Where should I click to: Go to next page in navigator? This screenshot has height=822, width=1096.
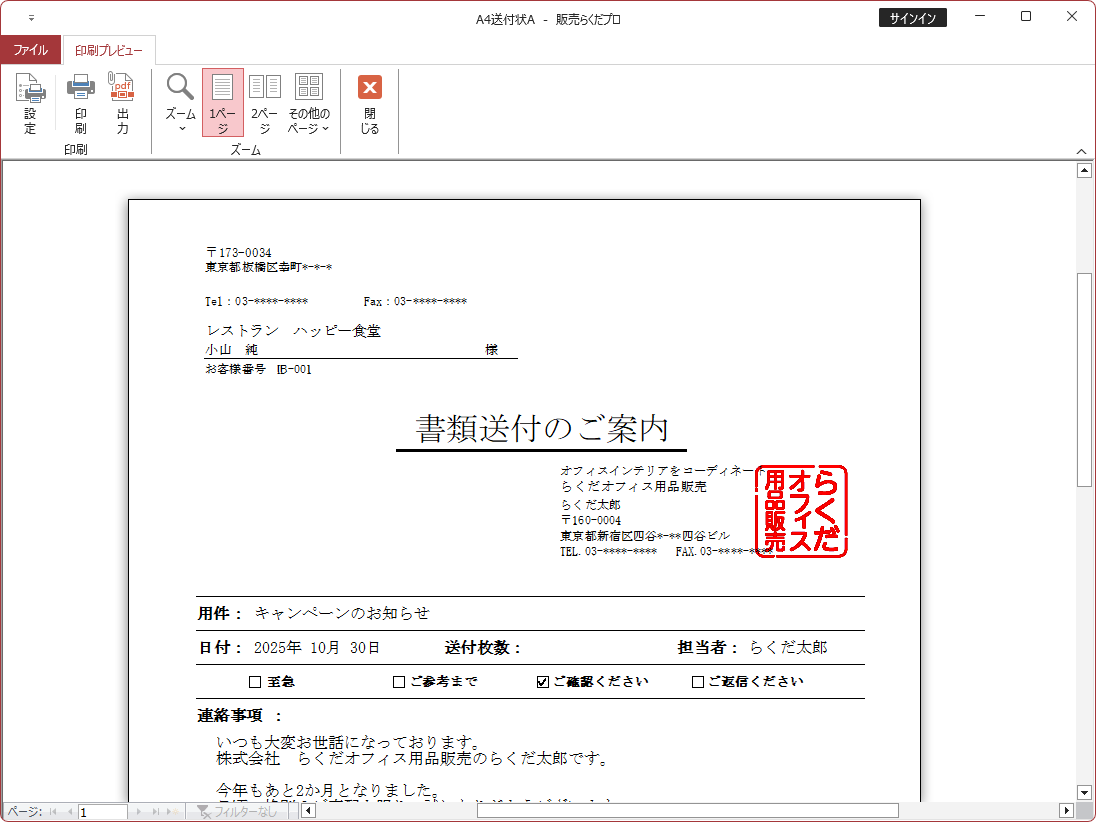point(140,812)
